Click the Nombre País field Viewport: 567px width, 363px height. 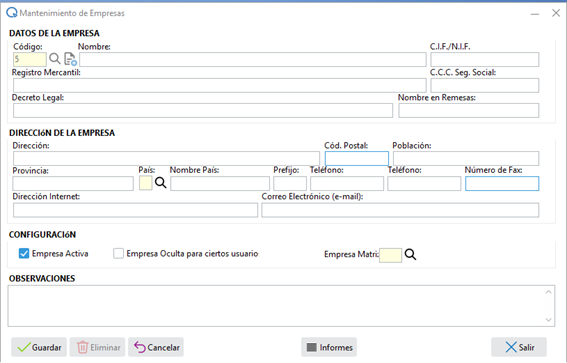point(220,184)
